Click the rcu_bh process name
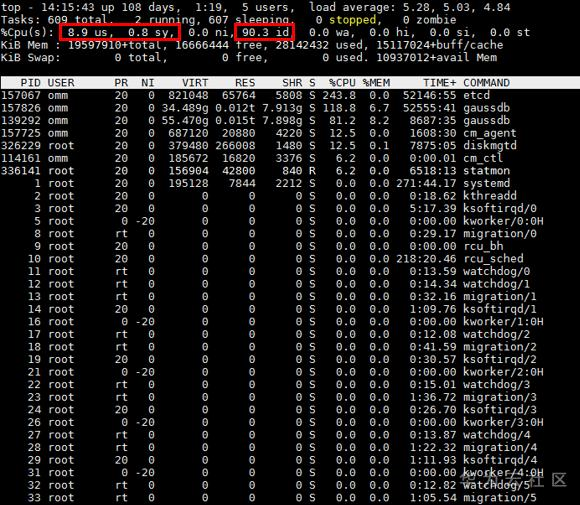 (x=483, y=246)
